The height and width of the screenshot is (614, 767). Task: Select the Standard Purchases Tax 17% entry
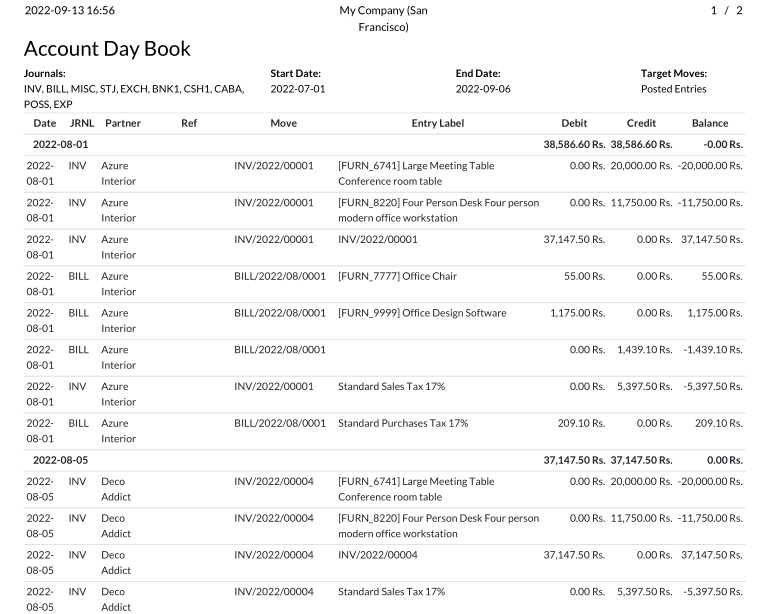[x=403, y=423]
